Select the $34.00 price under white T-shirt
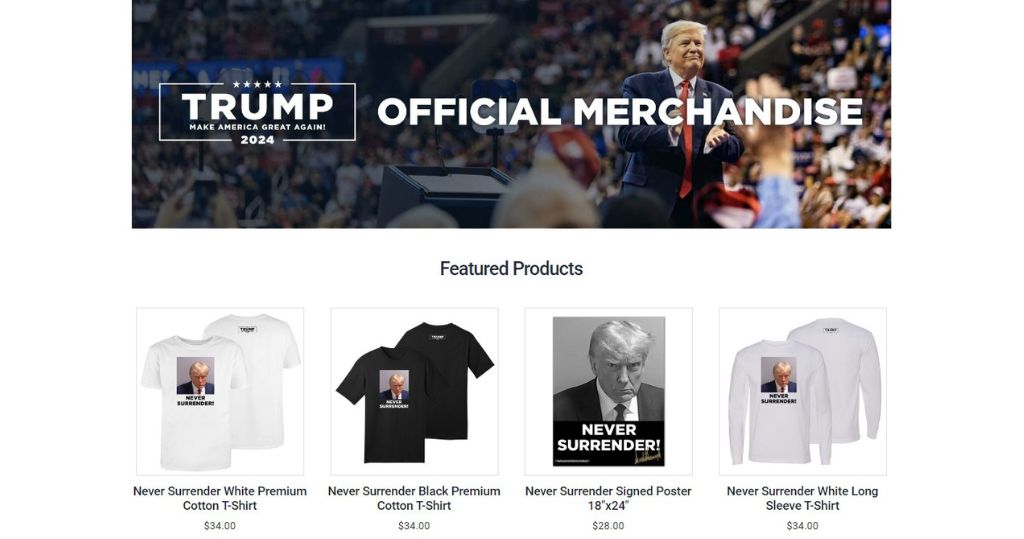This screenshot has height=539, width=1024. click(220, 525)
